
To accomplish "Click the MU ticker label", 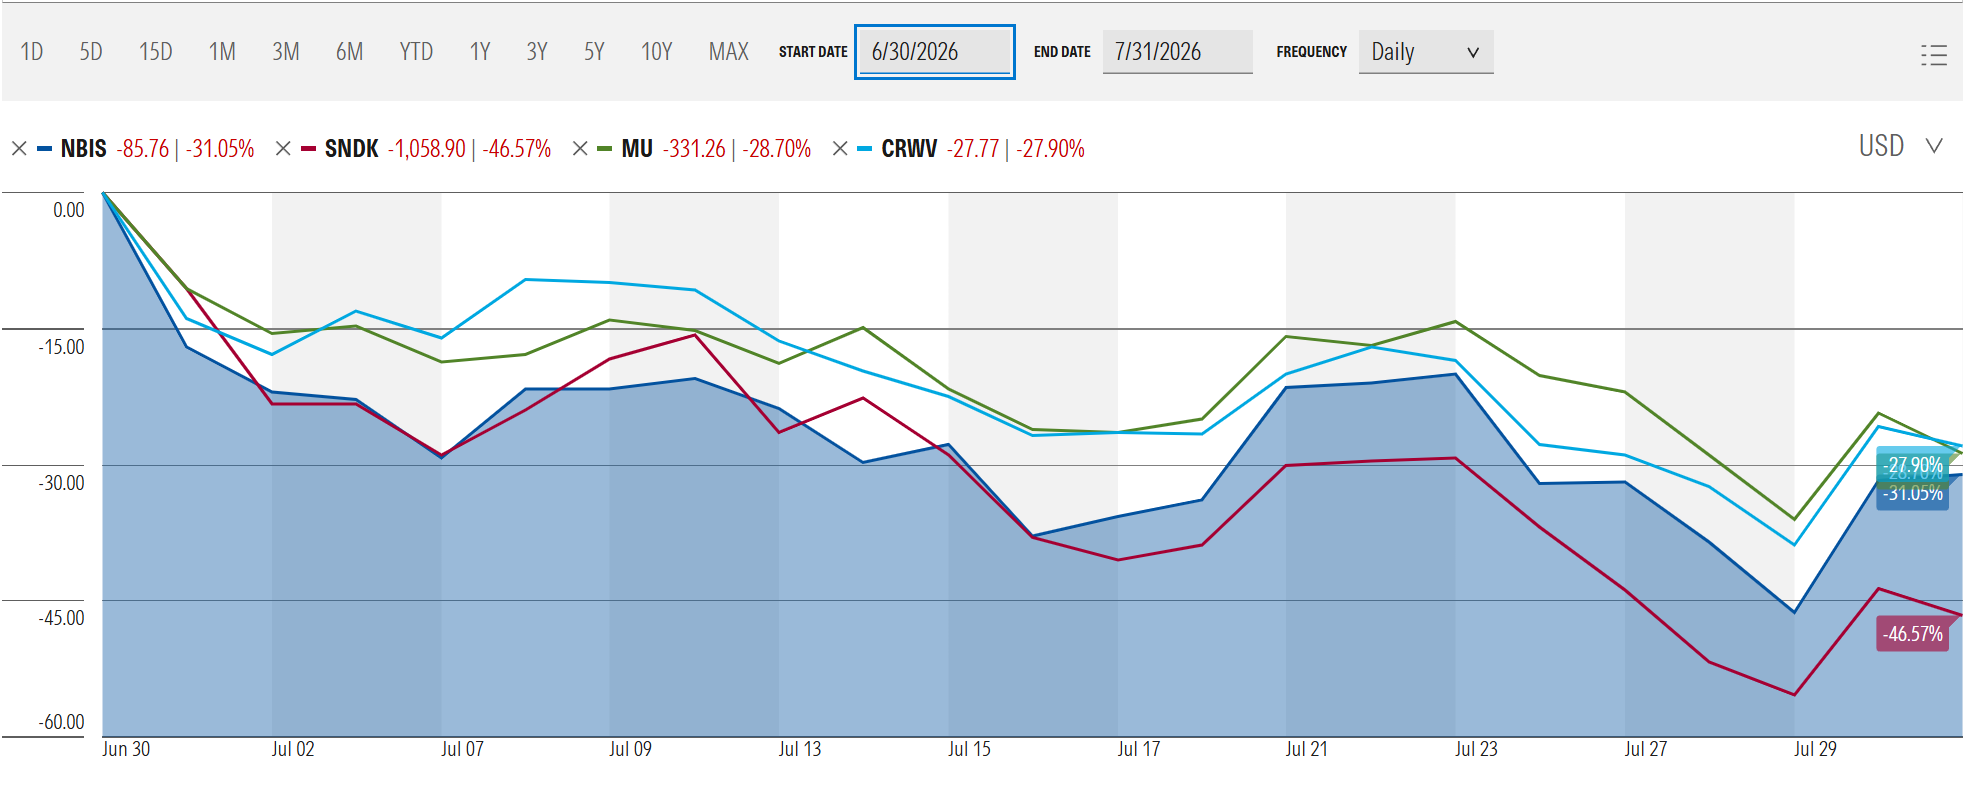I will (637, 149).
